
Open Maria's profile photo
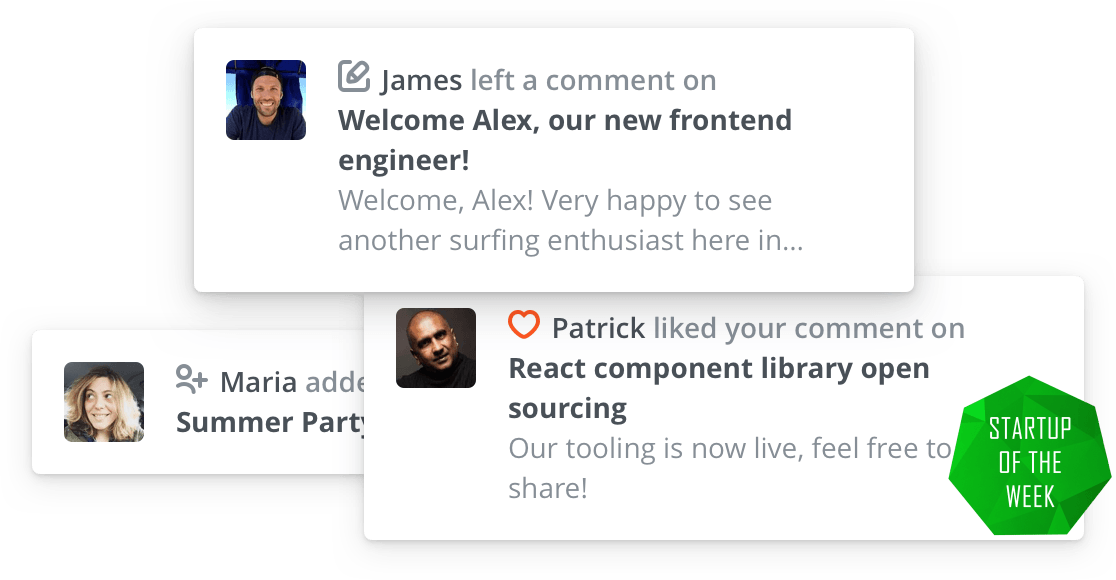point(104,402)
